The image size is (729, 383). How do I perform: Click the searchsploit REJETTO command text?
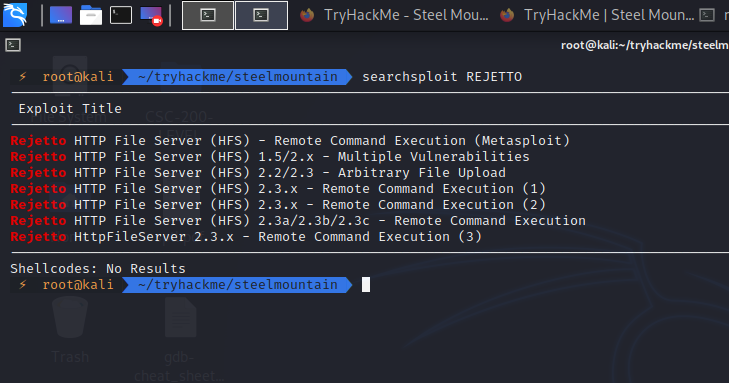[442, 77]
